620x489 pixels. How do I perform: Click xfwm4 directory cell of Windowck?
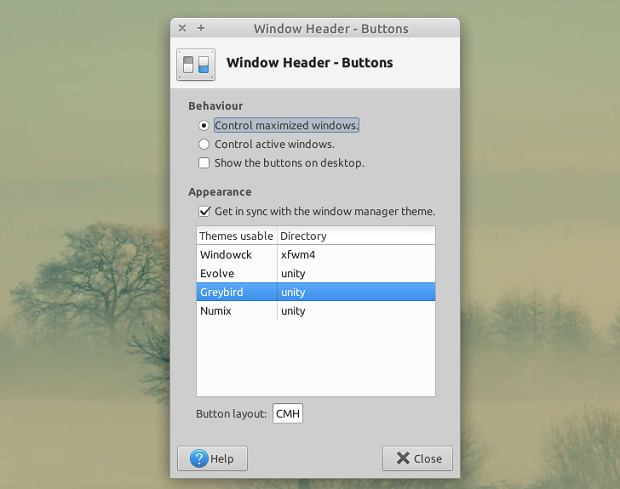pyautogui.click(x=298, y=255)
